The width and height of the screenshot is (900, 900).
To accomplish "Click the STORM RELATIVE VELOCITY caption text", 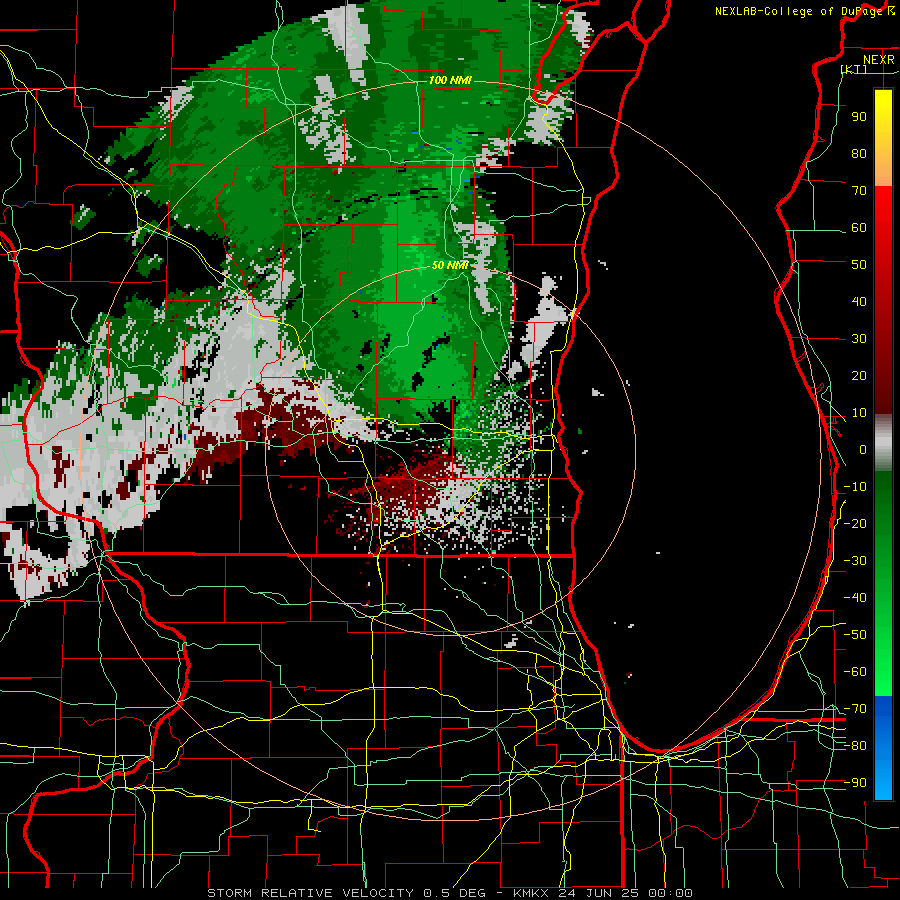I will [450, 893].
